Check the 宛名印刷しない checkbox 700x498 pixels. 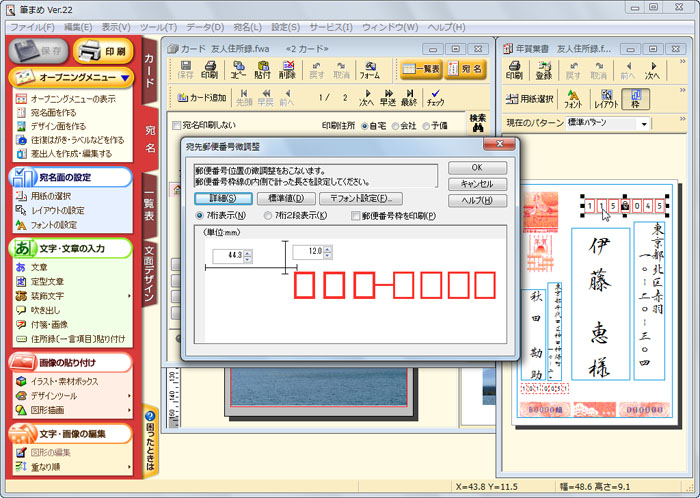pyautogui.click(x=177, y=126)
